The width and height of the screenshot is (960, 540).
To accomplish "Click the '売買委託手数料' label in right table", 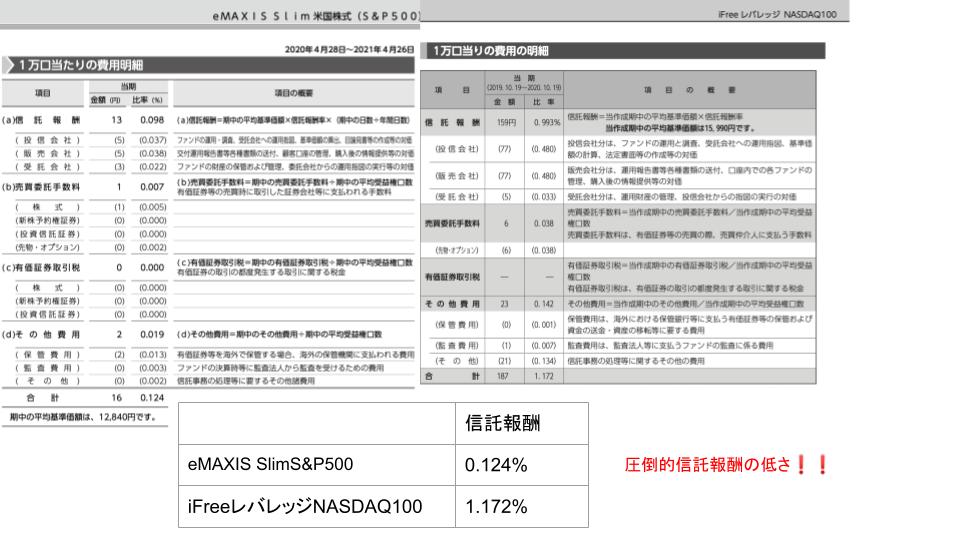I will coord(454,223).
